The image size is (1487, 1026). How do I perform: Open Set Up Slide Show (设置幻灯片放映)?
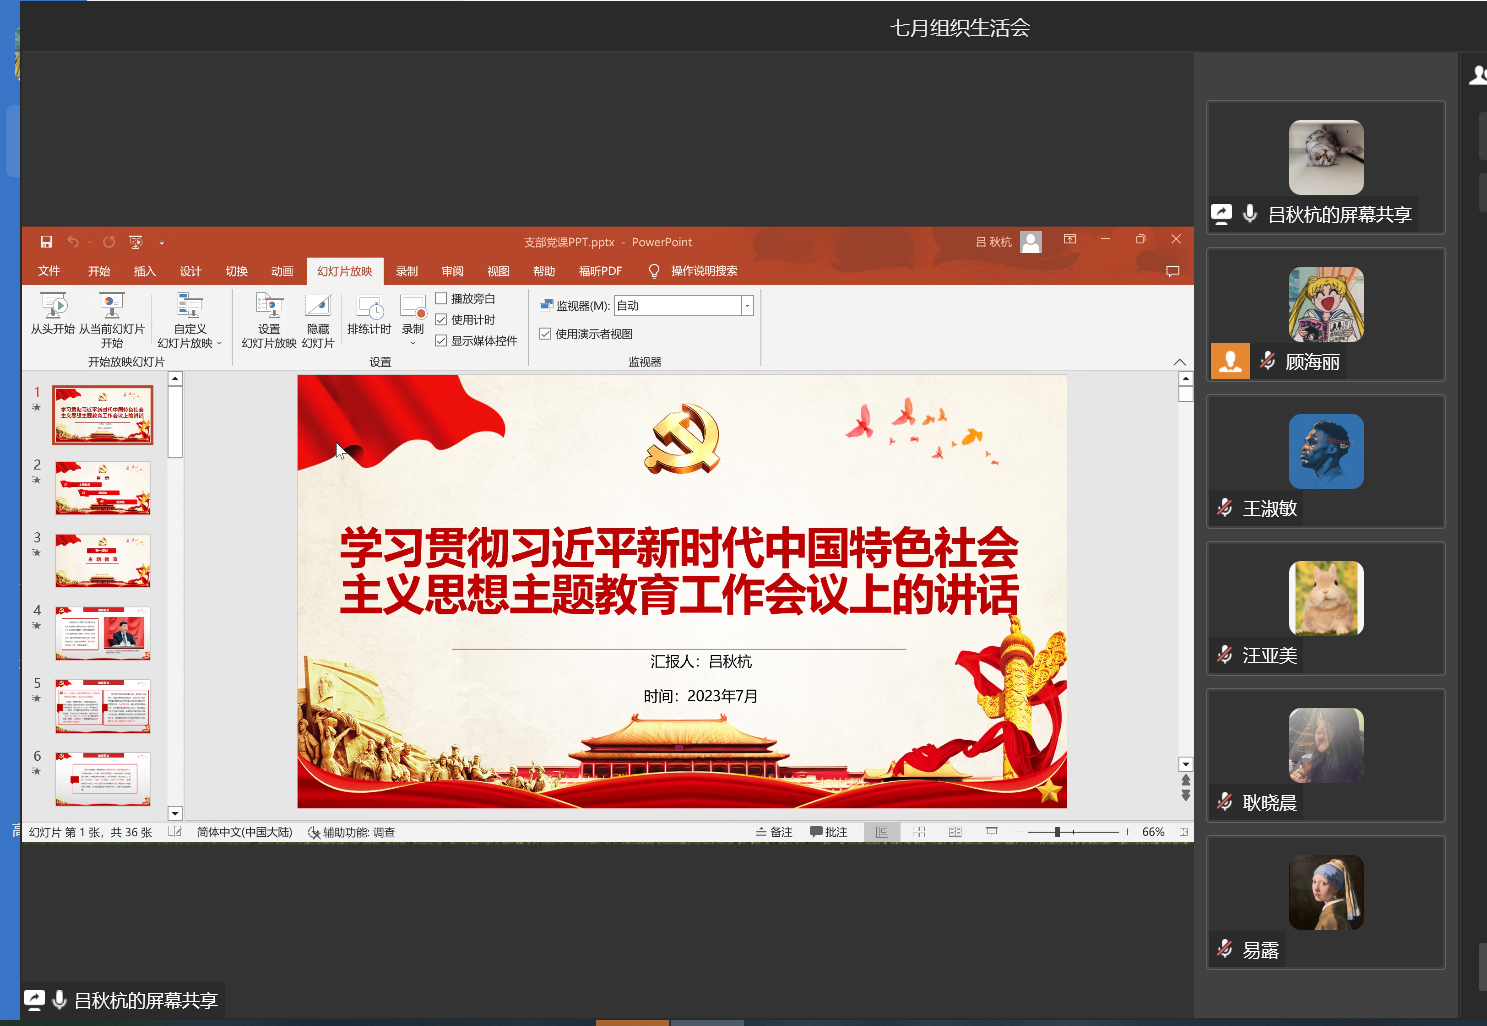(269, 313)
